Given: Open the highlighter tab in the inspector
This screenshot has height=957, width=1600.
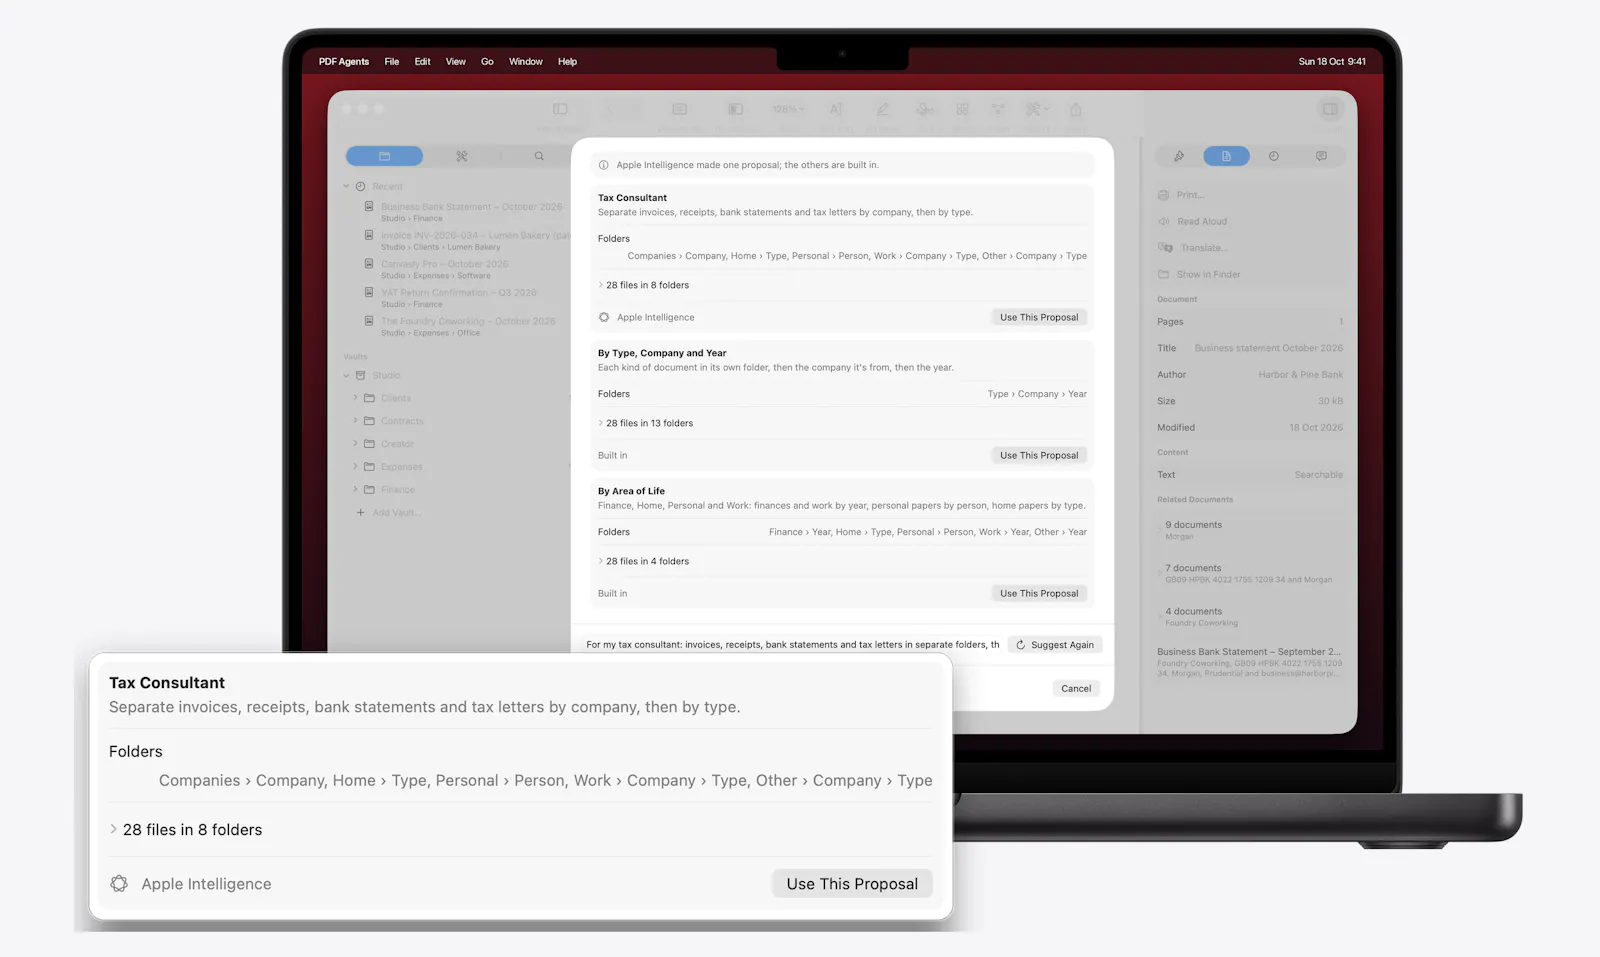Looking at the screenshot, I should click(1179, 156).
